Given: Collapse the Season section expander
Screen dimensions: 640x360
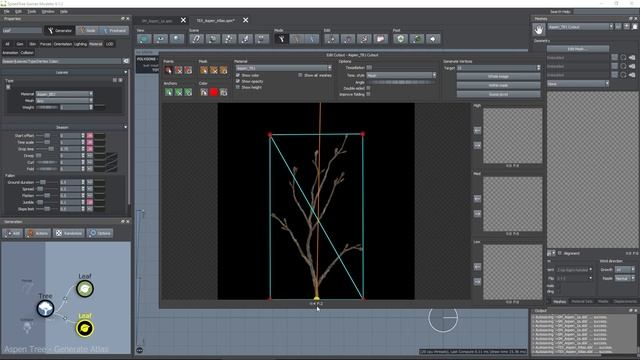Looking at the screenshot, I should 125,127.
